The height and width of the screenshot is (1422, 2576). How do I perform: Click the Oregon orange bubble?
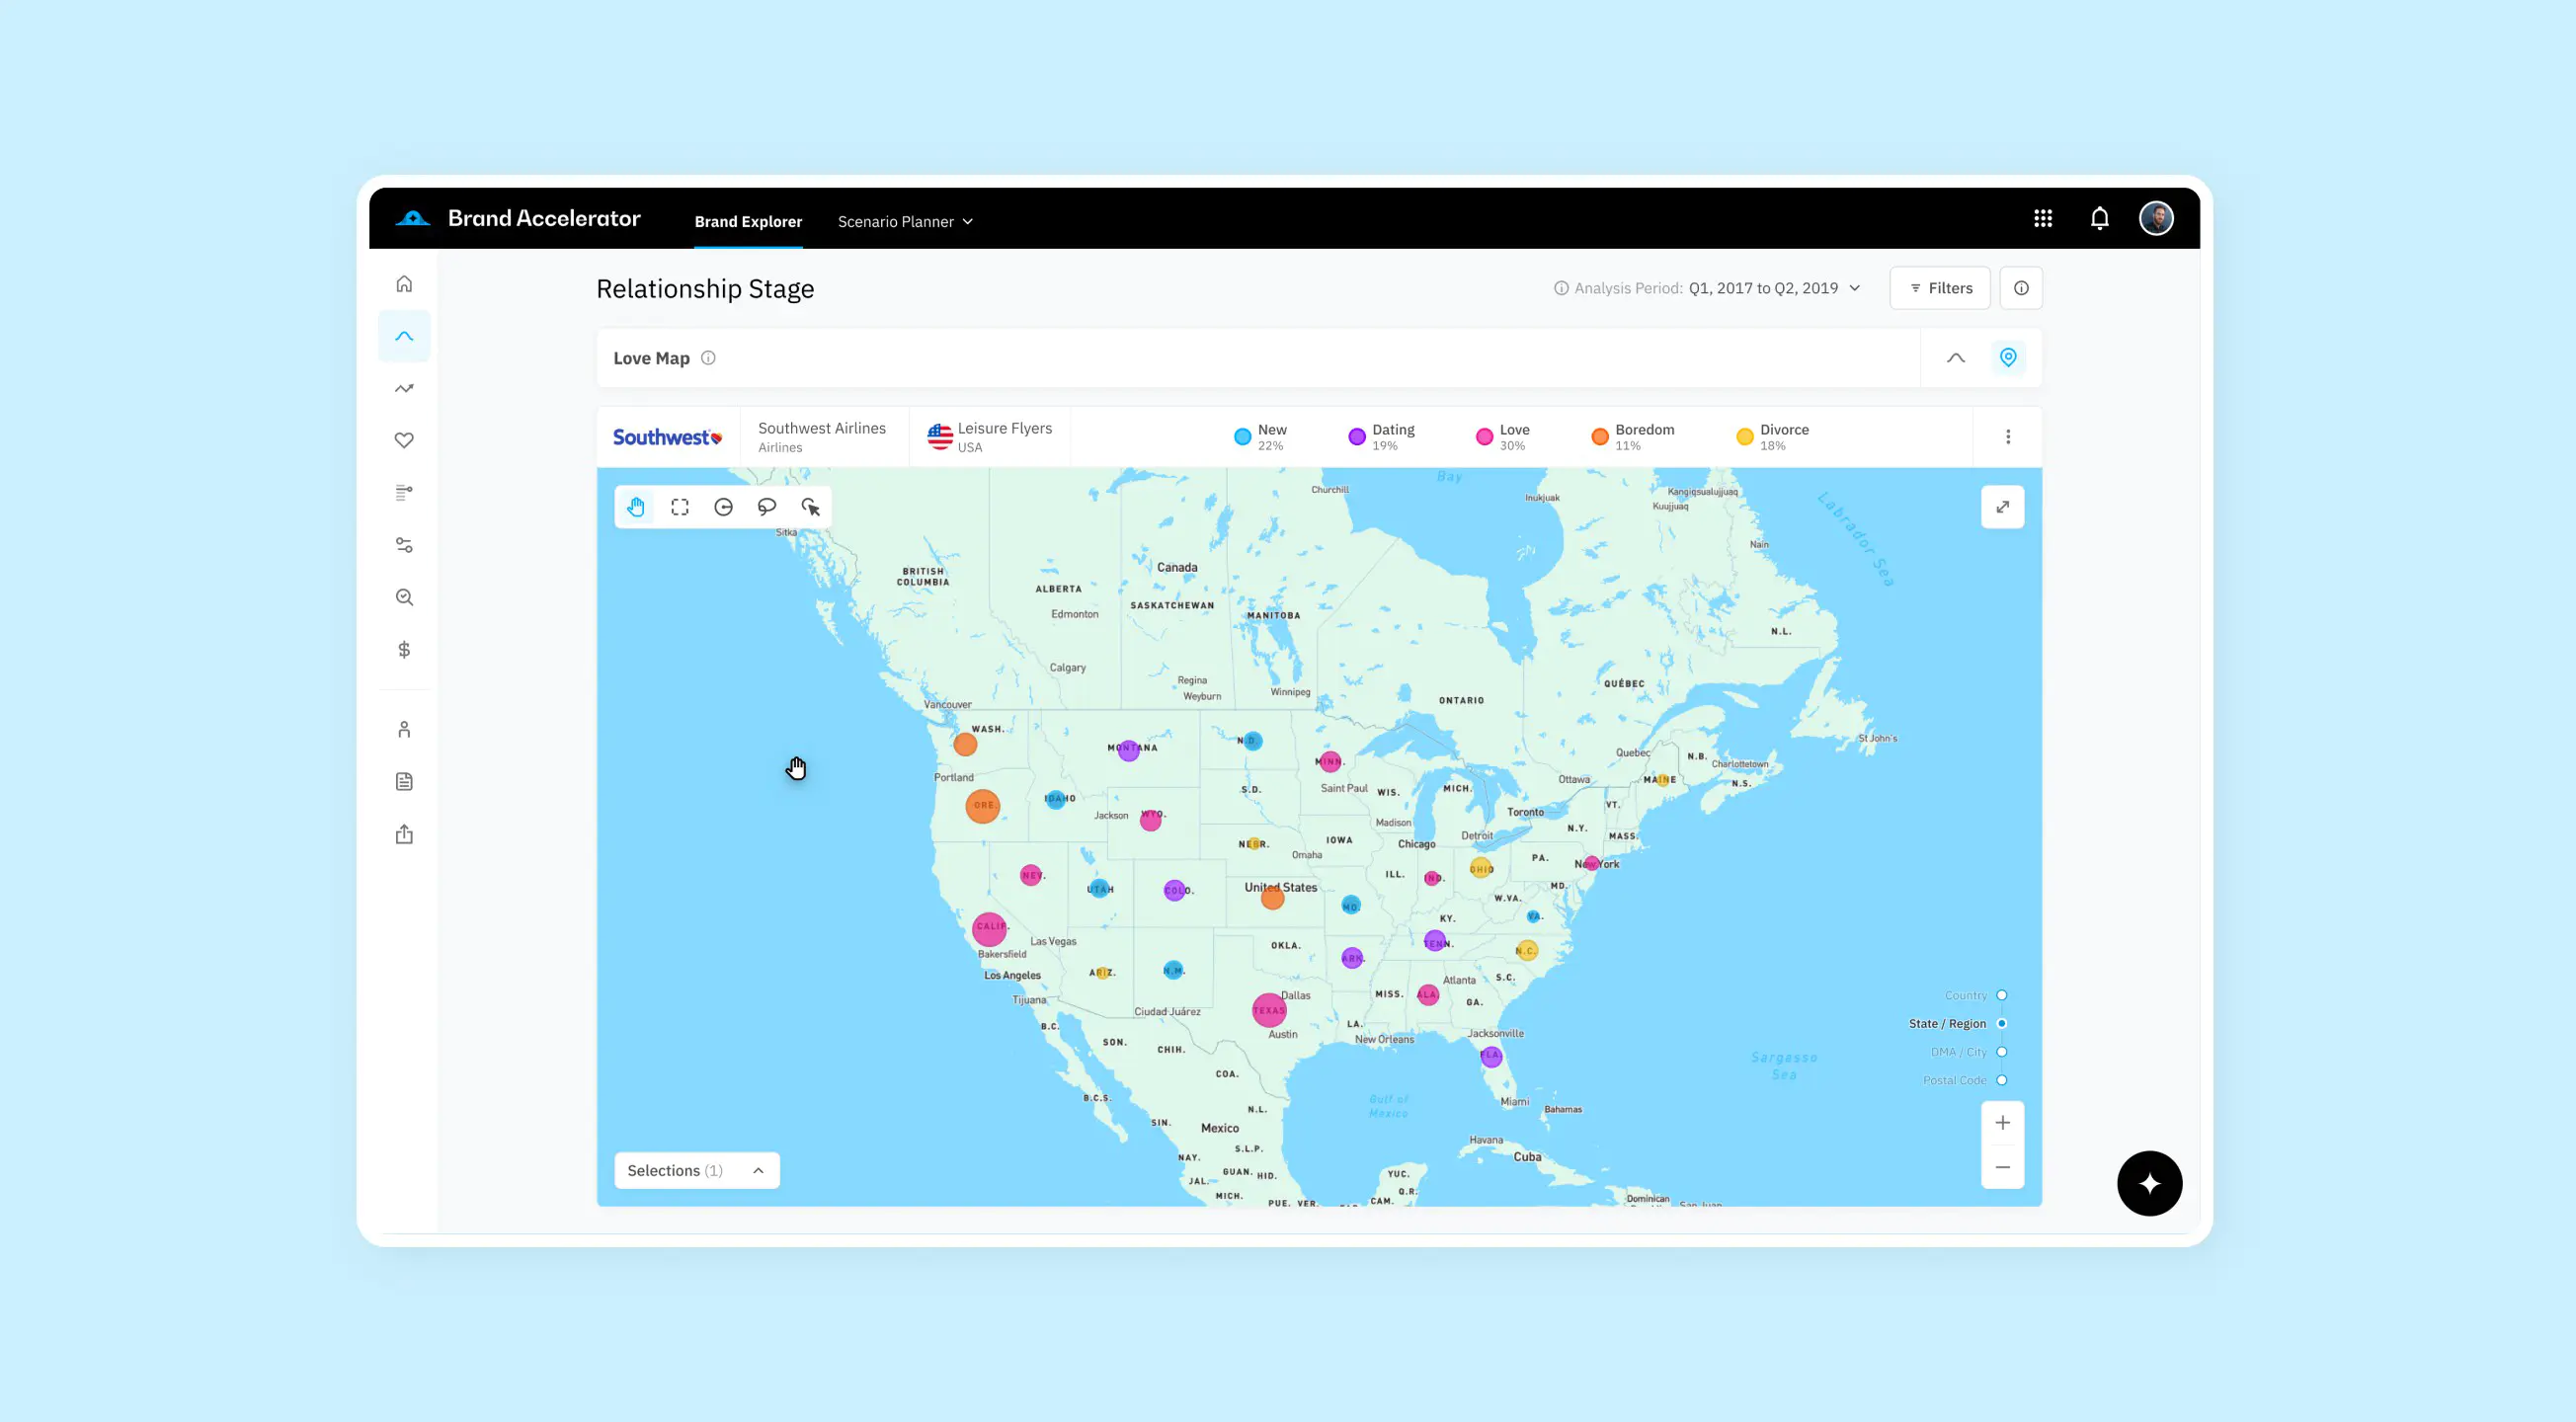[x=983, y=806]
